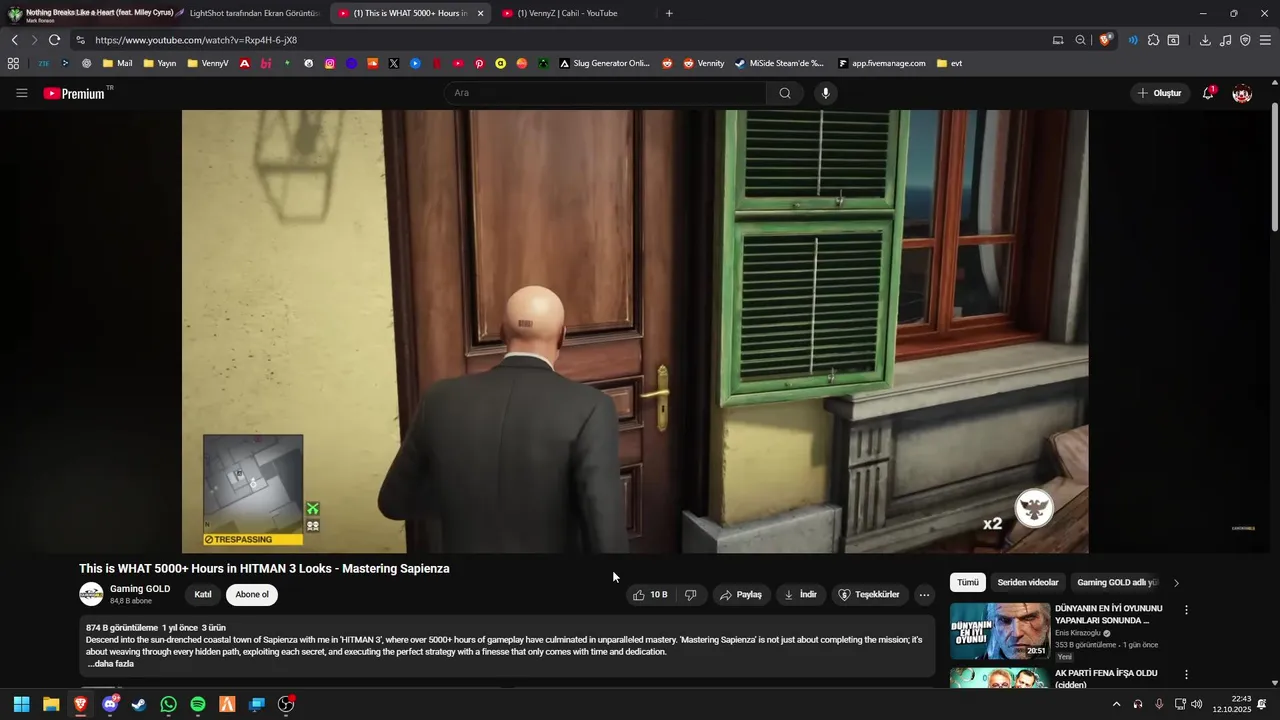Open browser downloads icon
The image size is (1280, 720).
click(1205, 40)
